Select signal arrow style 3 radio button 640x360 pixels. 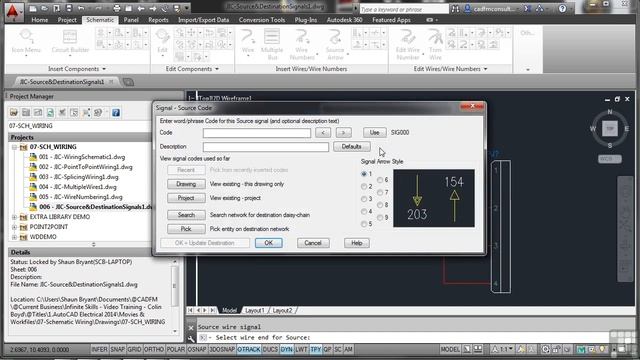pos(364,199)
